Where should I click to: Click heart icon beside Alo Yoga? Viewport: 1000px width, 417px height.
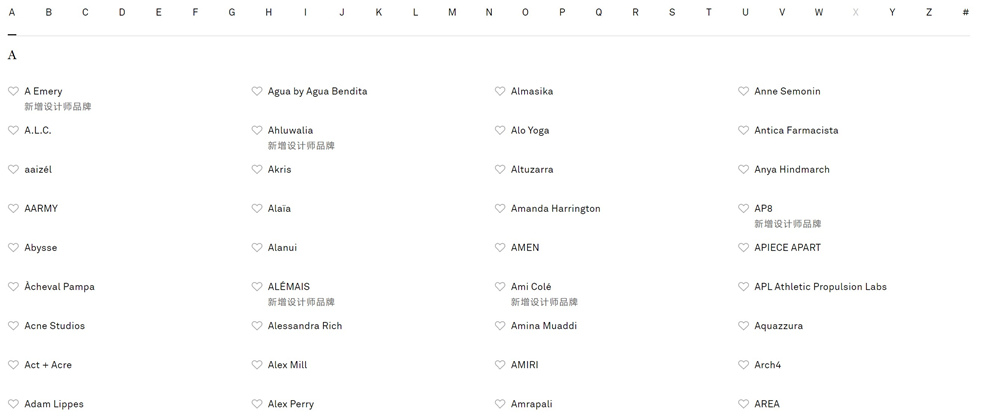[500, 130]
